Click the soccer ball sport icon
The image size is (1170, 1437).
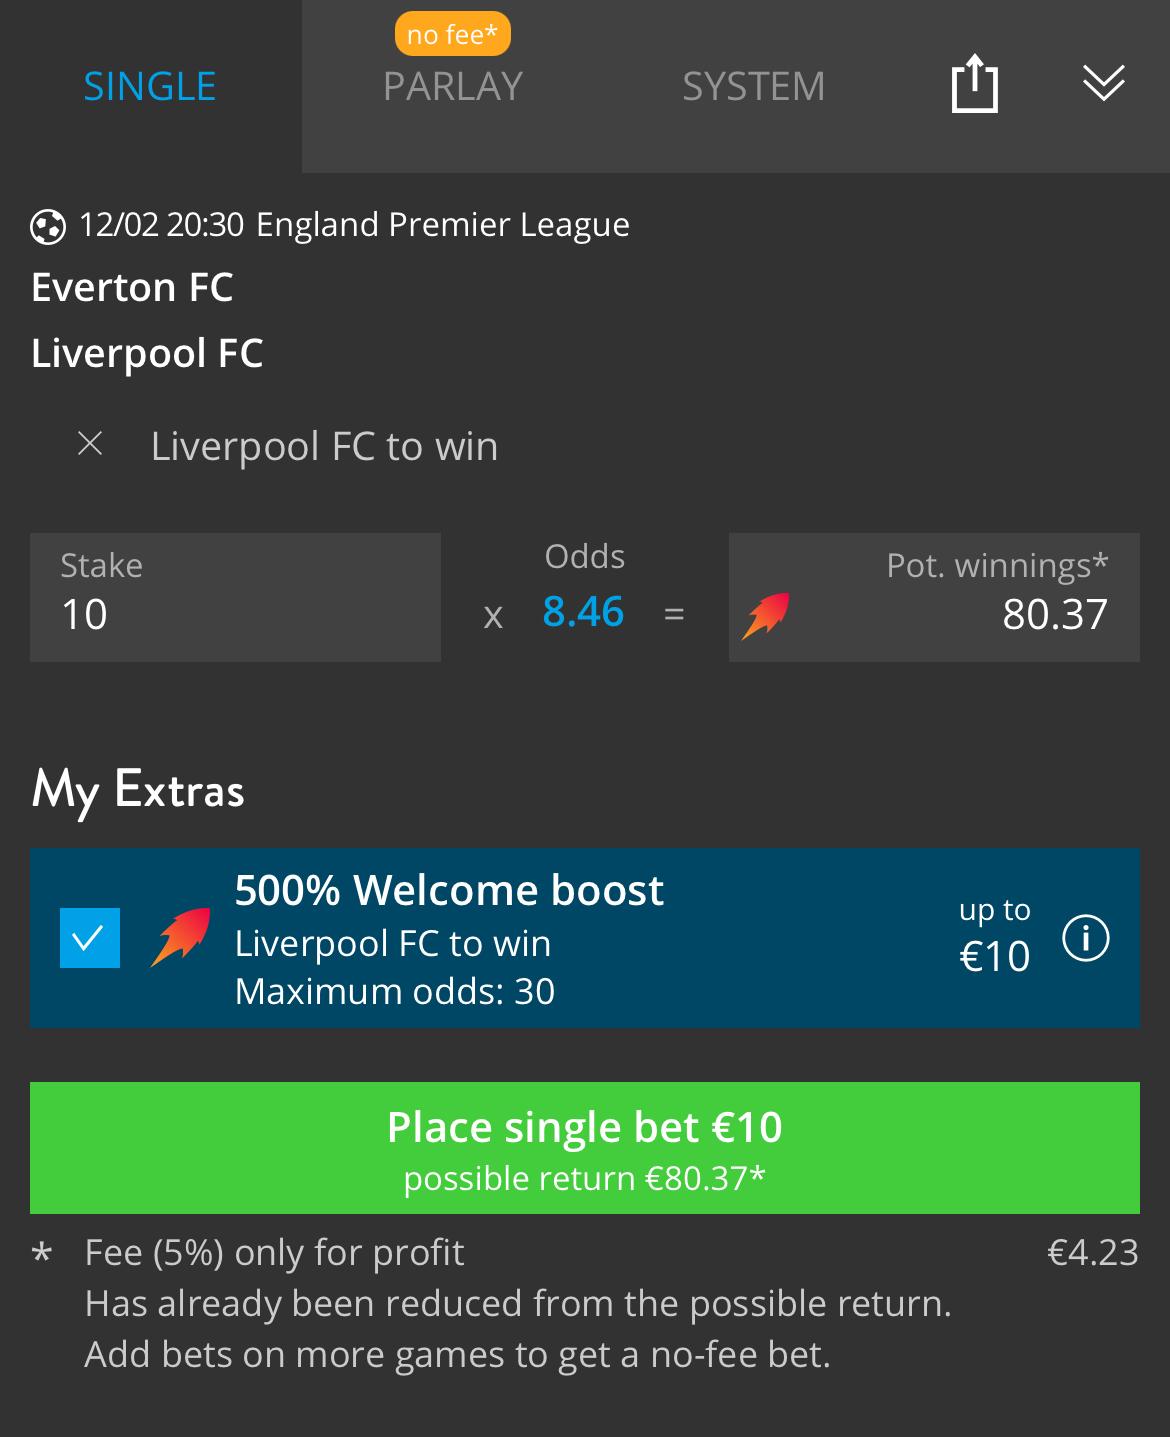click(x=48, y=227)
